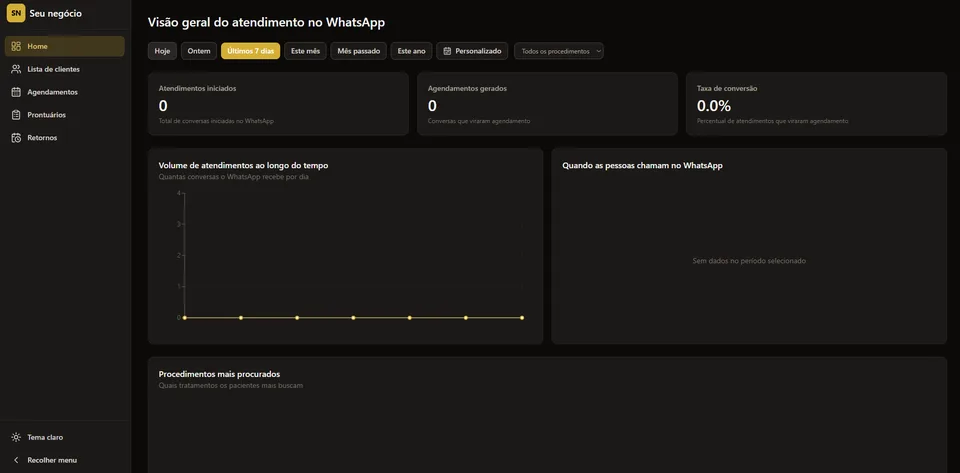Image resolution: width=960 pixels, height=473 pixels.
Task: Click Sem dados no período selecionado message
Action: pyautogui.click(x=749, y=261)
